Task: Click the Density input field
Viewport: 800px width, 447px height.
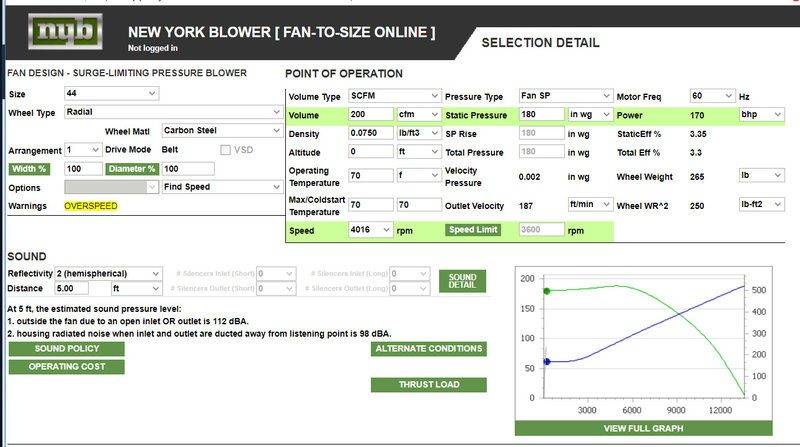Action: [371, 133]
